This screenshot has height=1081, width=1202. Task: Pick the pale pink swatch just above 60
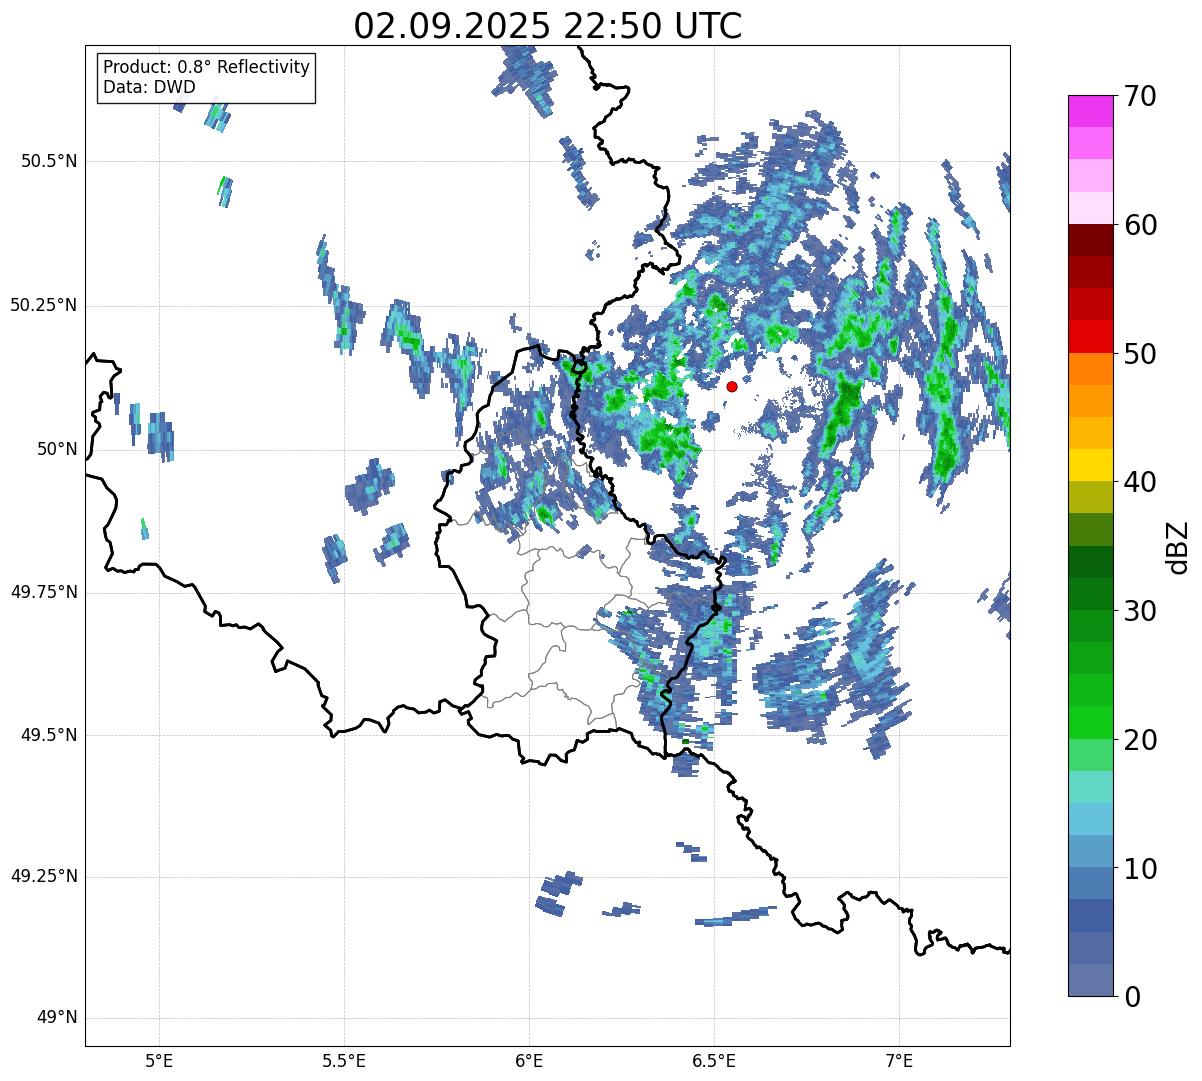[x=1091, y=208]
